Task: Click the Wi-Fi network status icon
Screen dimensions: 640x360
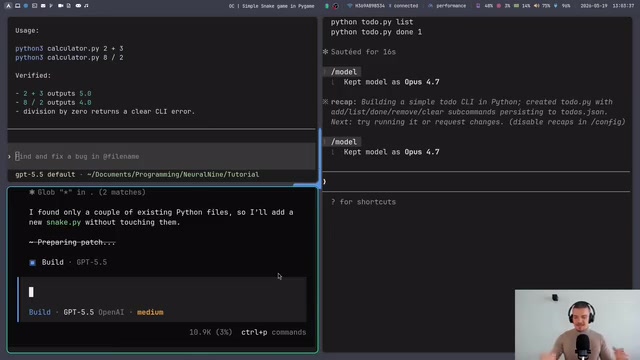Action: (x=350, y=6)
